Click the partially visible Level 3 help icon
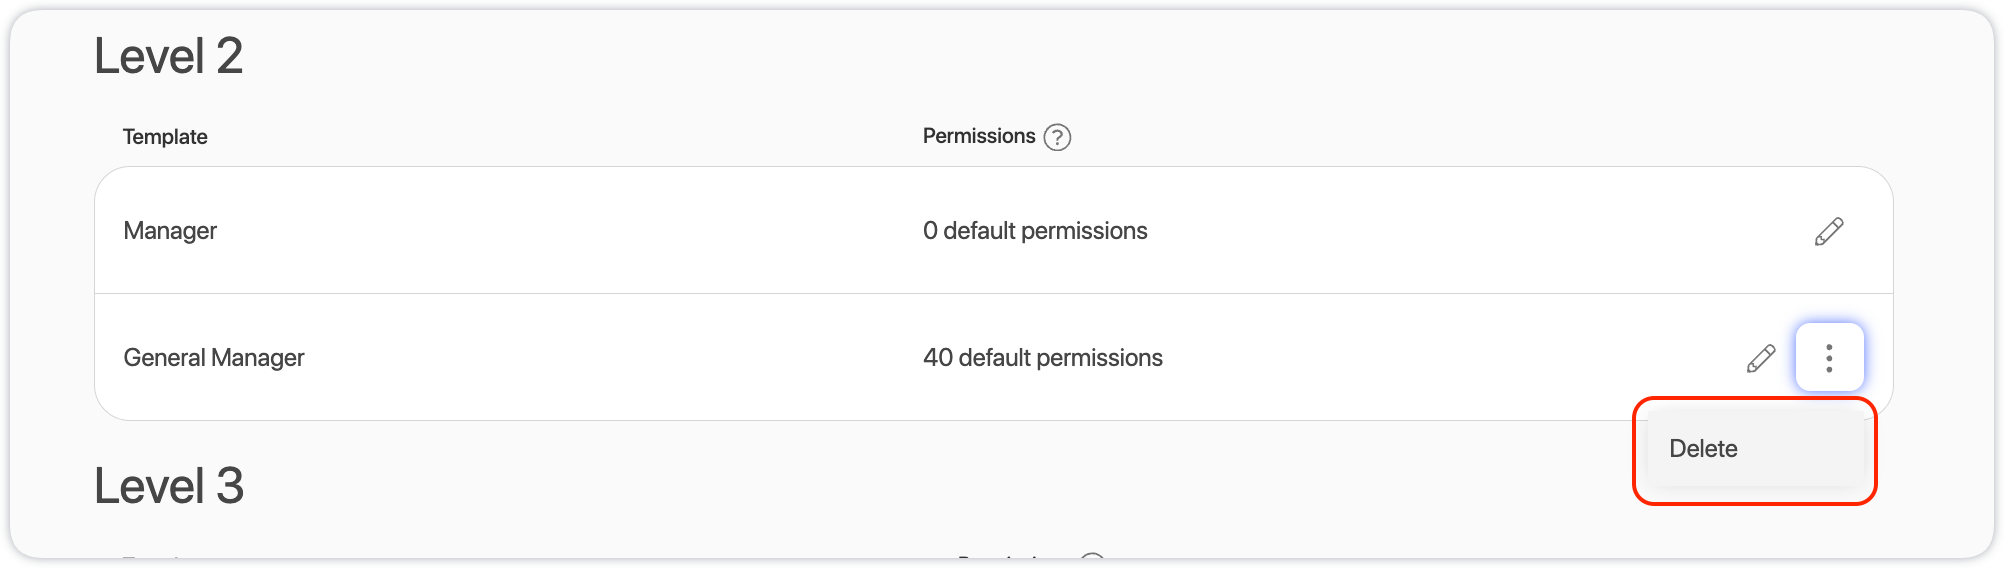 (1093, 555)
